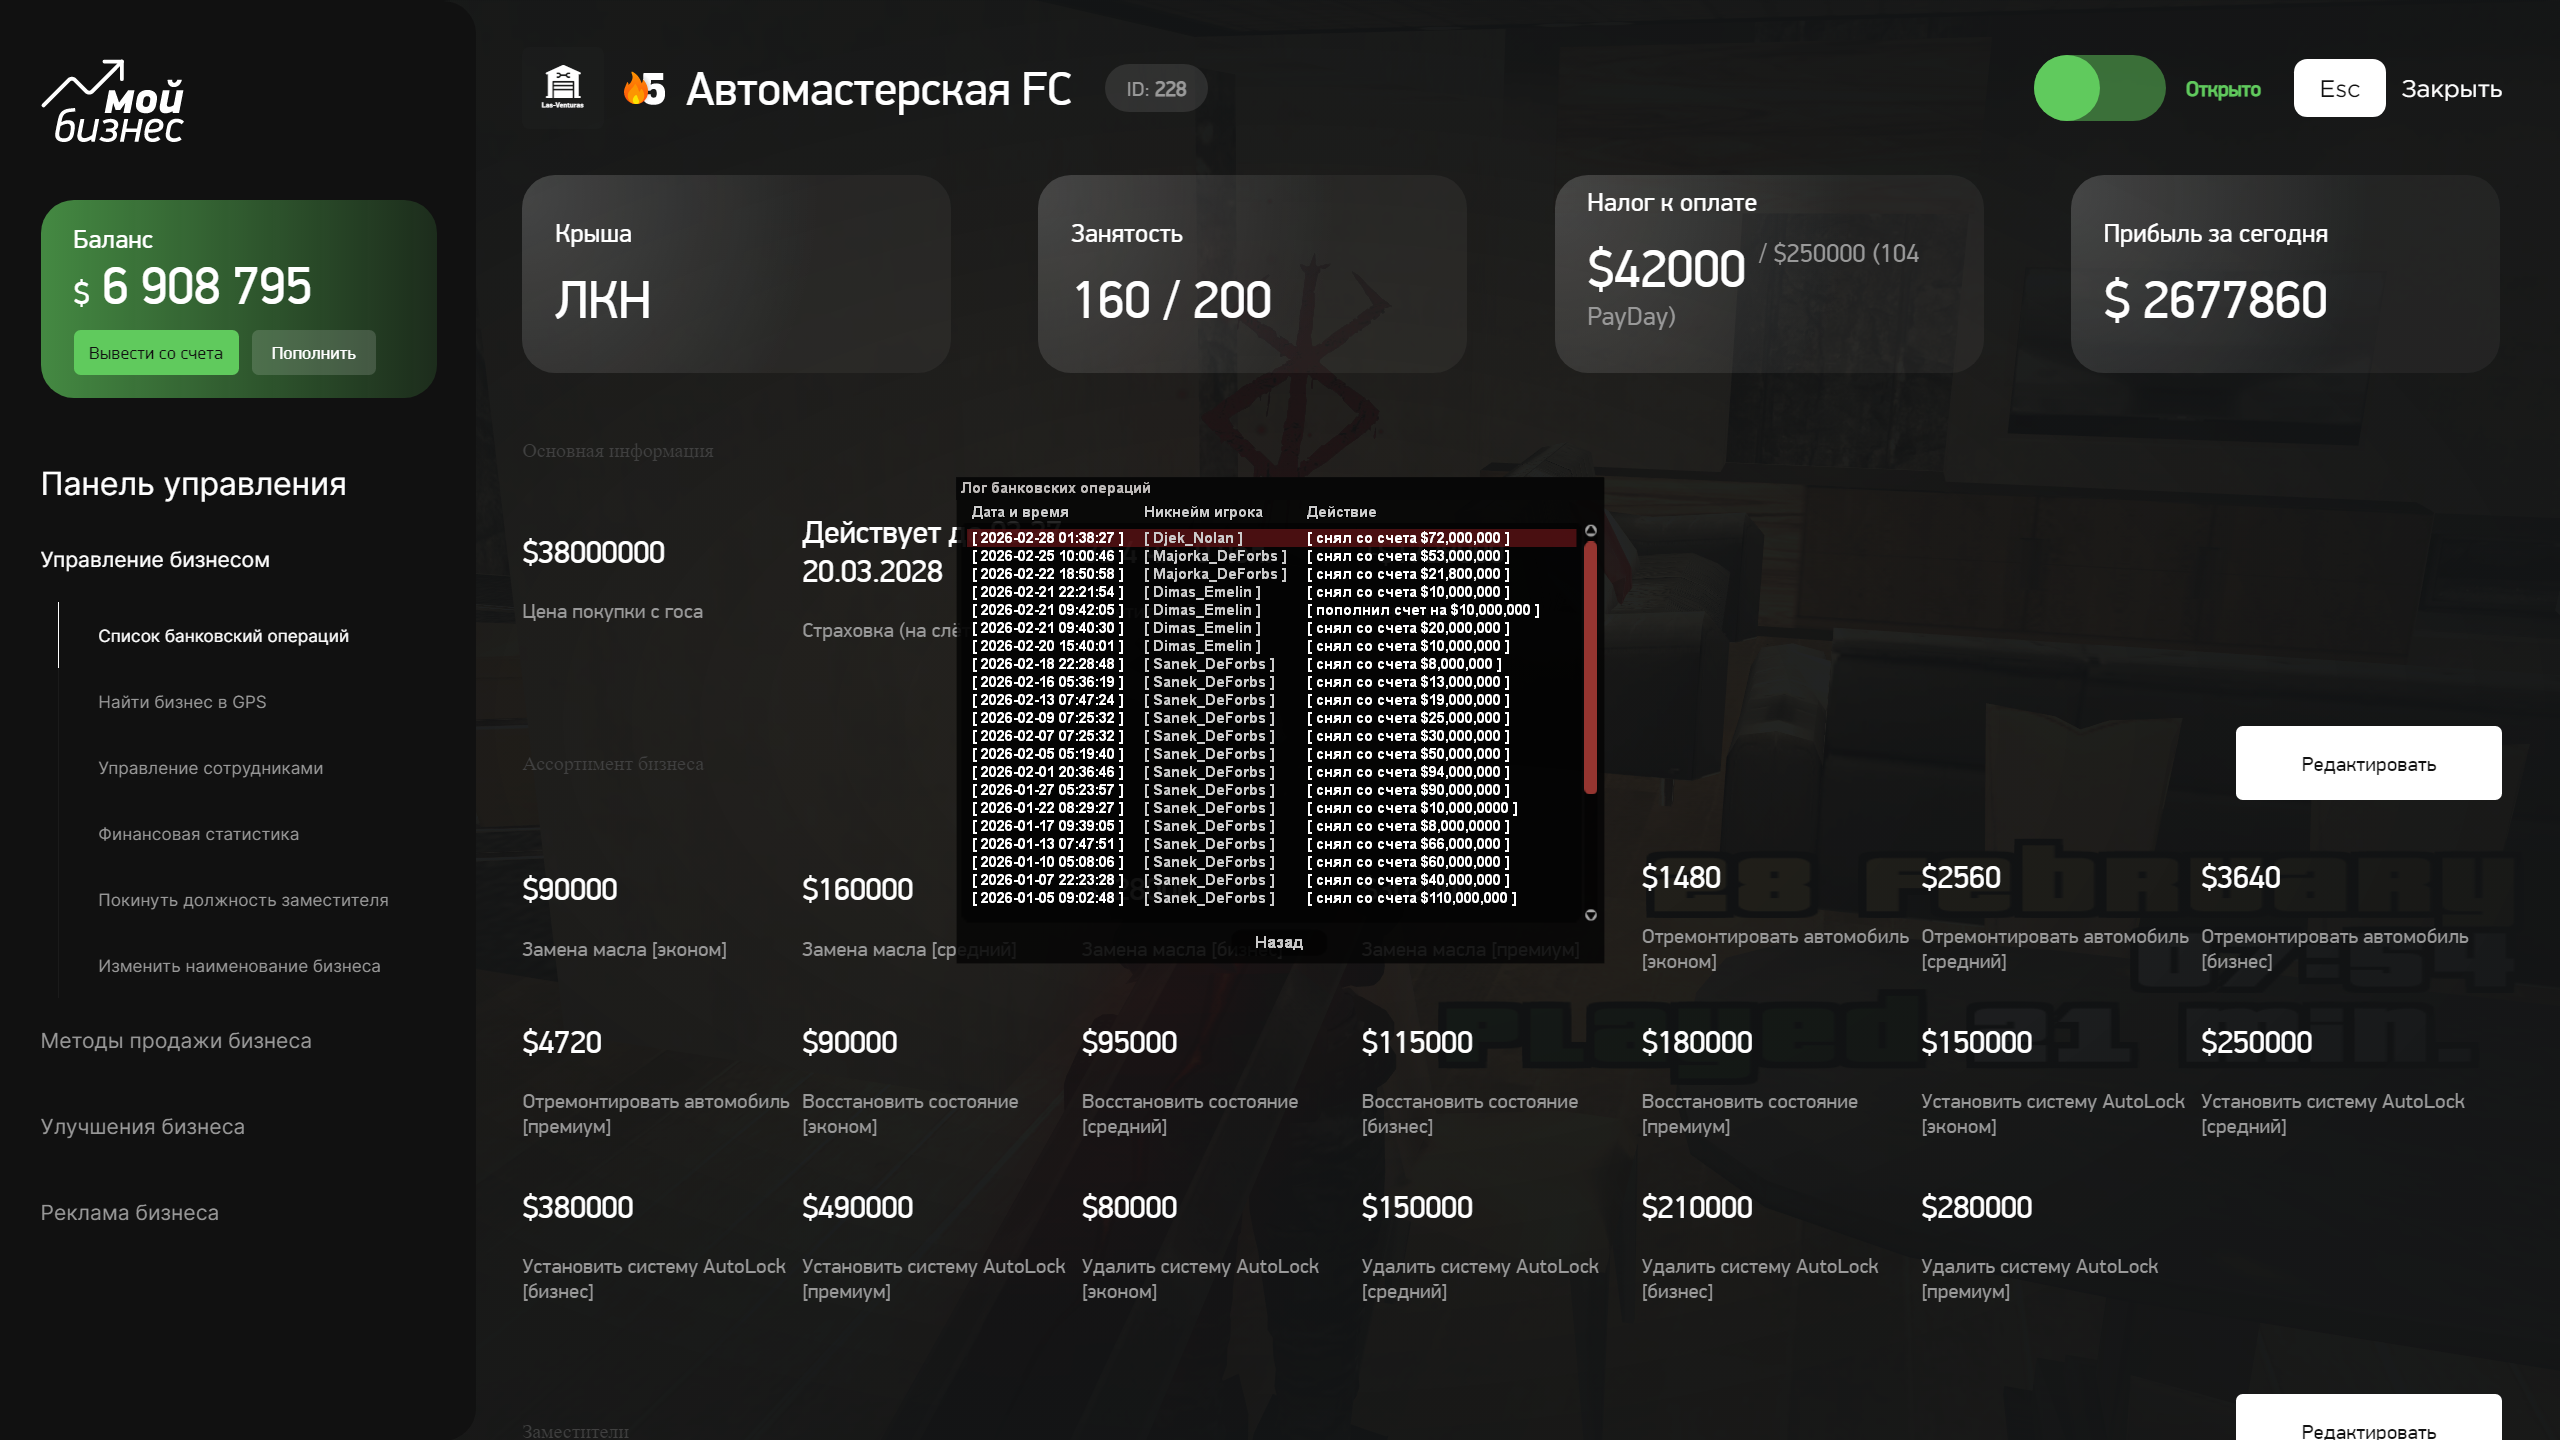Open Найти бизнес в GPS
The height and width of the screenshot is (1440, 2560).
[x=182, y=702]
